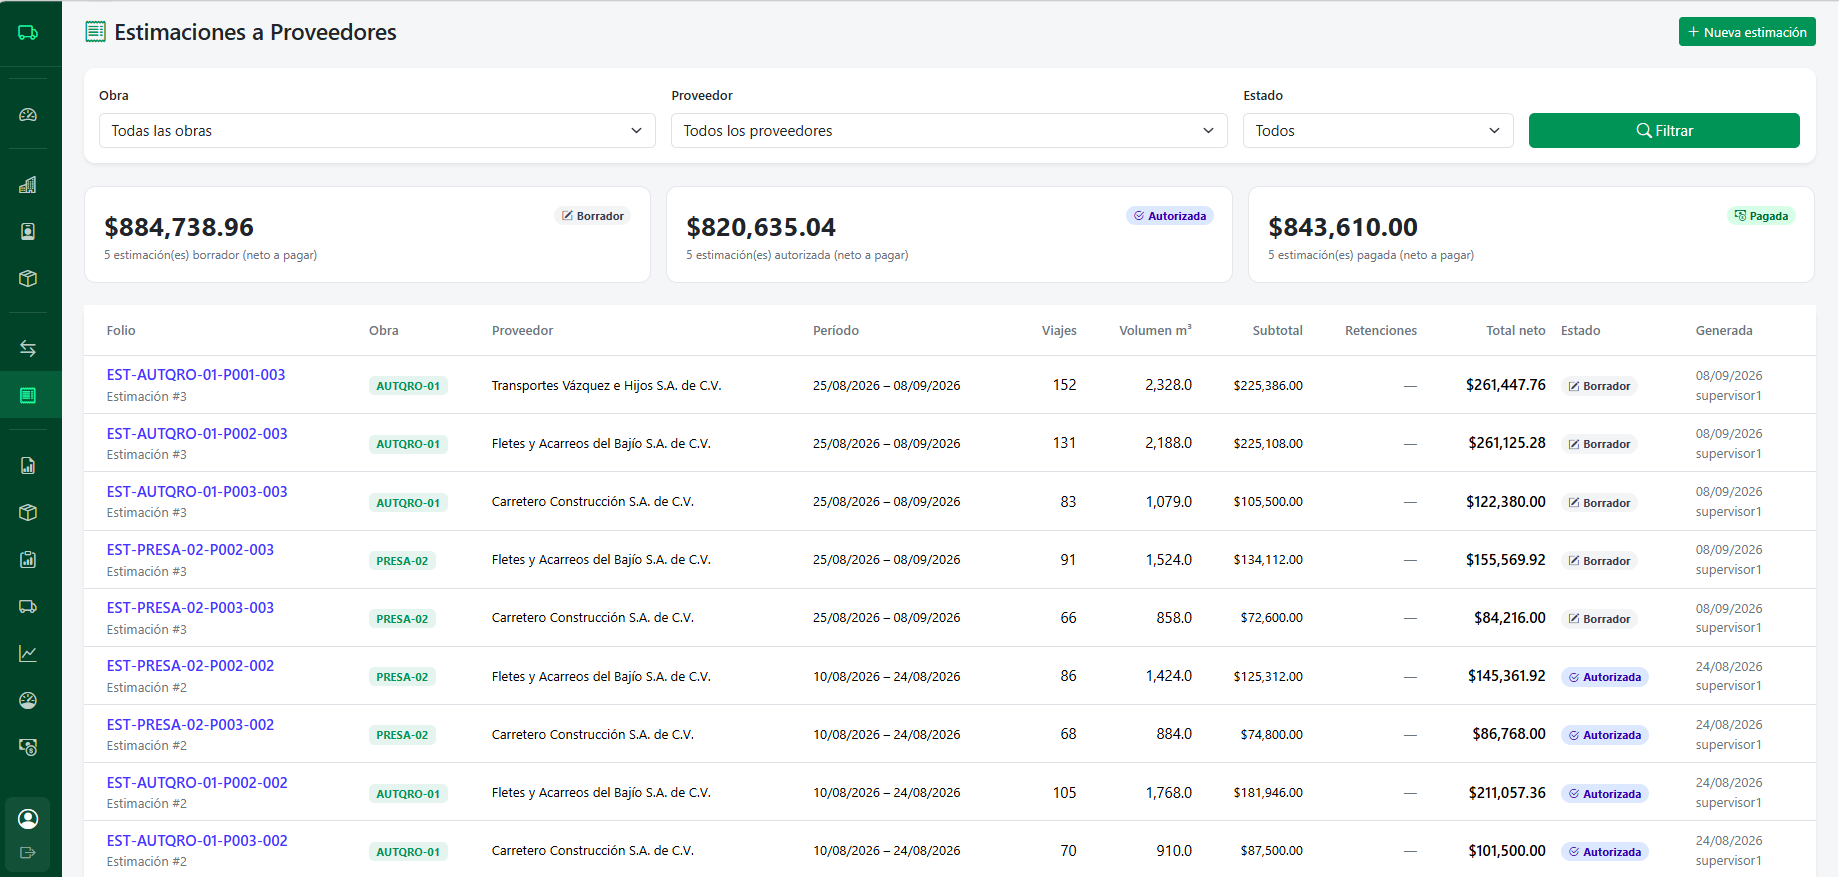Image resolution: width=1839 pixels, height=877 pixels.
Task: Click subtotal $134,112.00
Action: click(x=1268, y=560)
